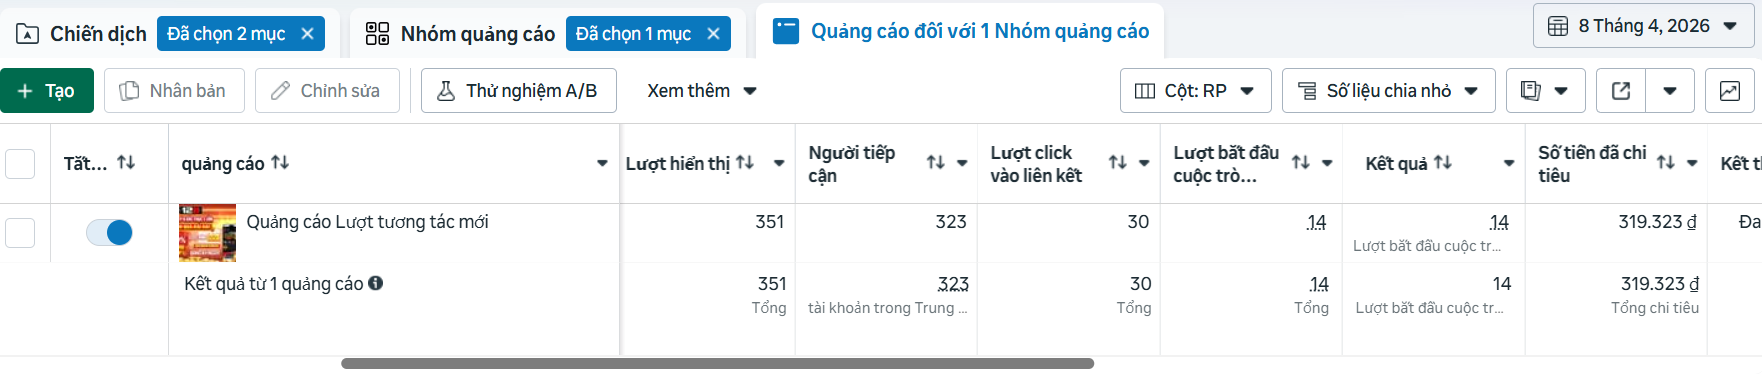1762x381 pixels.
Task: Click the export/share icon button
Action: pos(1621,91)
